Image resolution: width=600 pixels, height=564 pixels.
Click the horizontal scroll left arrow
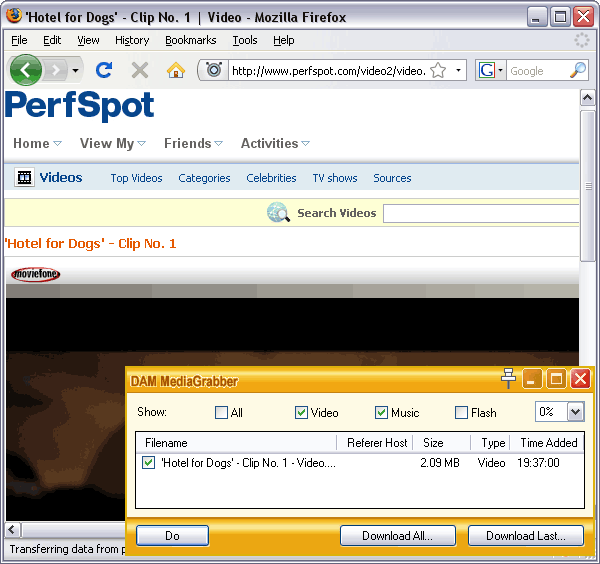[x=12, y=530]
